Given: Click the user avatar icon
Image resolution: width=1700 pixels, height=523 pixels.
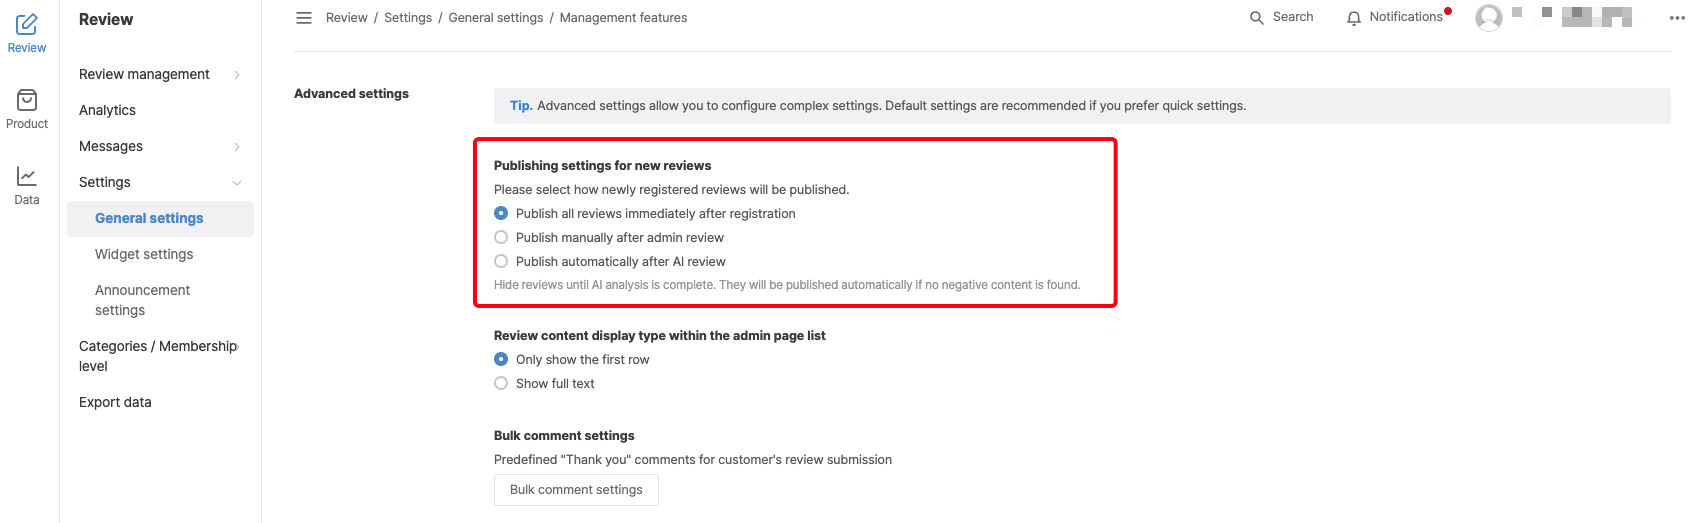Looking at the screenshot, I should [1489, 18].
